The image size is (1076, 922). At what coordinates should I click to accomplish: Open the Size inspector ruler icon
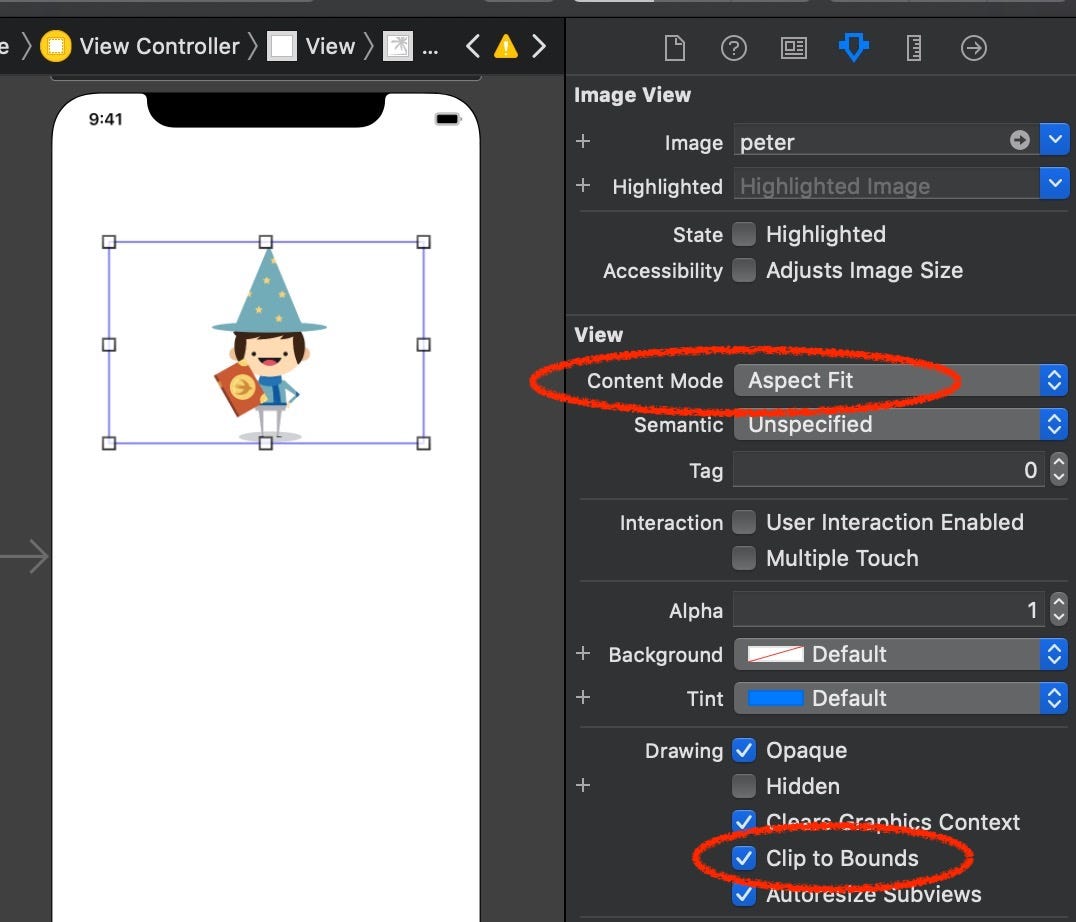pos(913,47)
